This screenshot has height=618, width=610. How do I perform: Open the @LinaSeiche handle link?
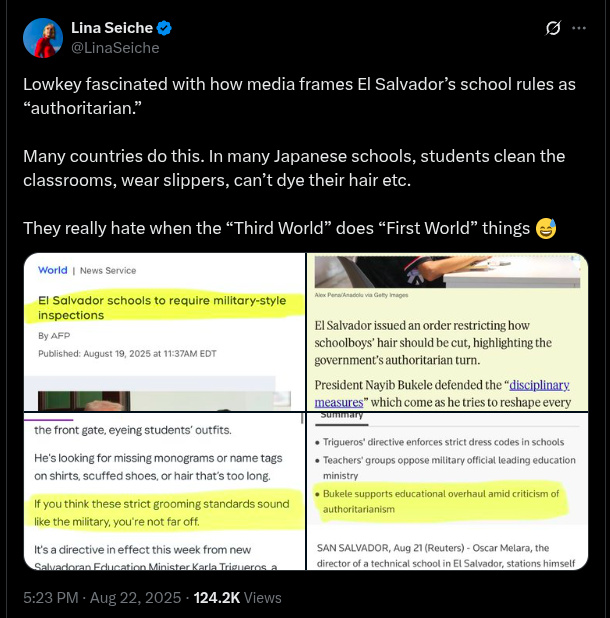(x=115, y=48)
